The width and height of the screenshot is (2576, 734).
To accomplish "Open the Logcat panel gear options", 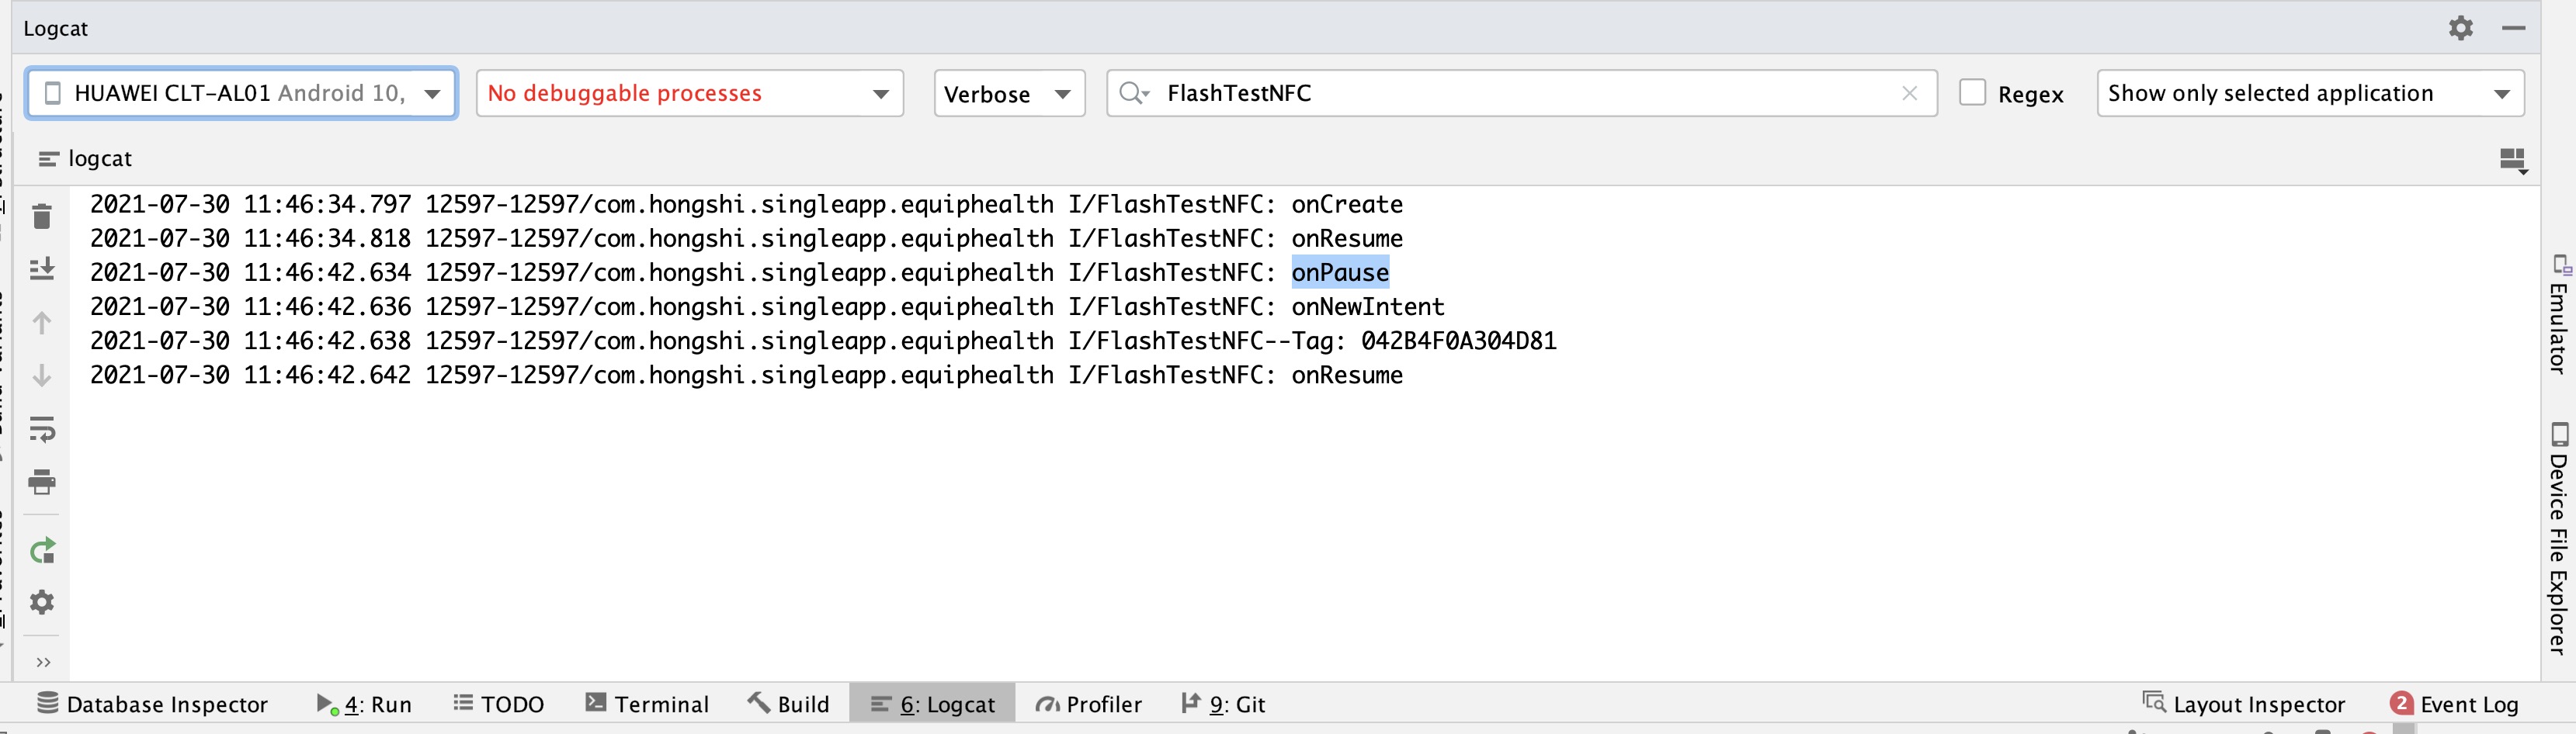I will (2460, 28).
